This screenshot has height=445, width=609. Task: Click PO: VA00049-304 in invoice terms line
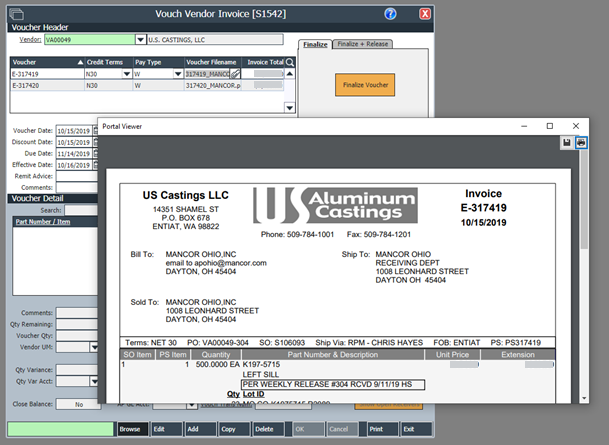click(218, 342)
